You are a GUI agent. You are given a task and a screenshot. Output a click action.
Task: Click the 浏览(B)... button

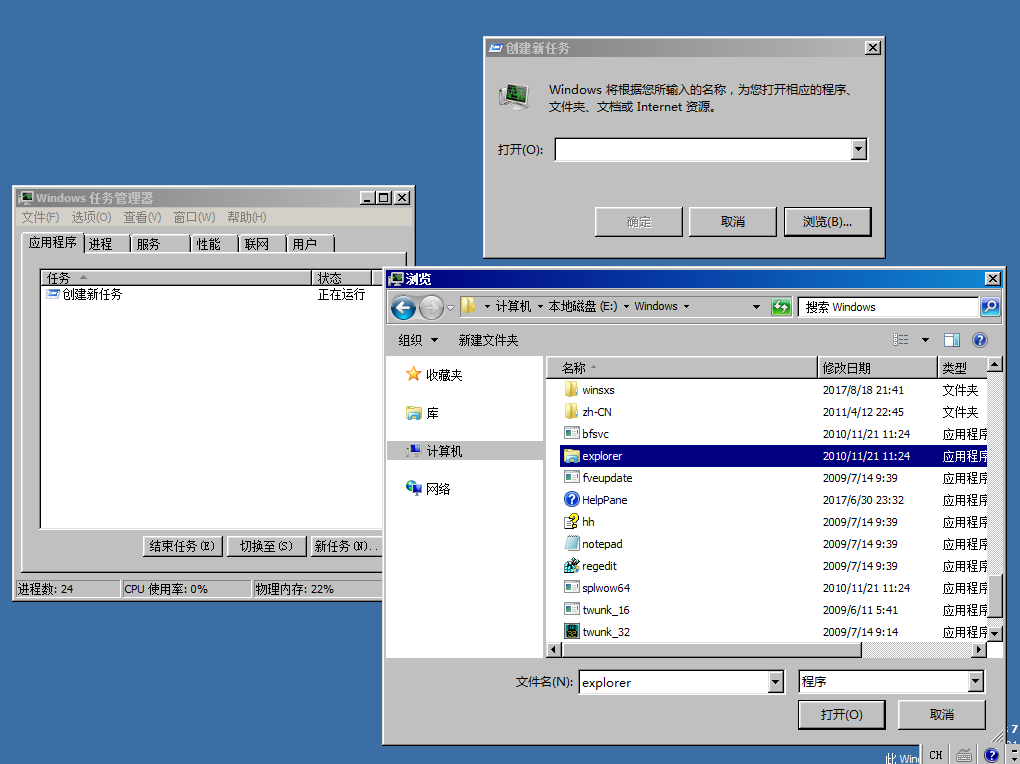827,222
